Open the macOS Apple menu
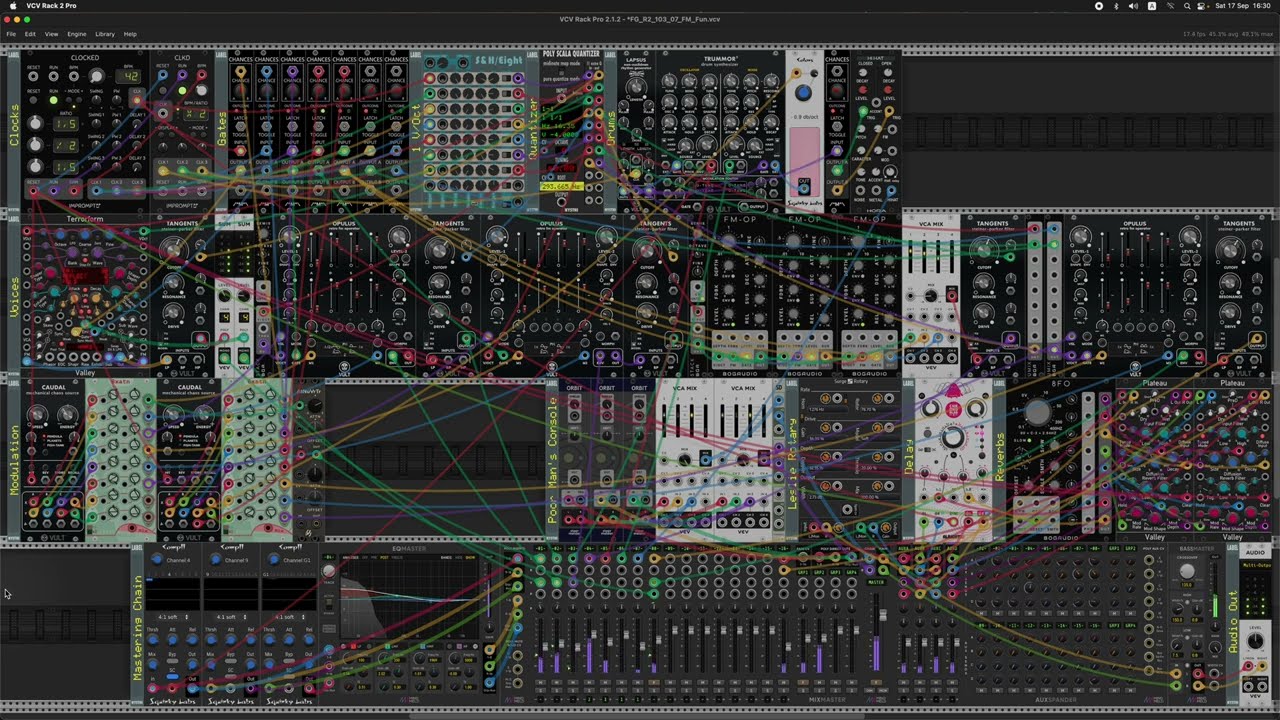The width and height of the screenshot is (1280, 720). (12, 6)
